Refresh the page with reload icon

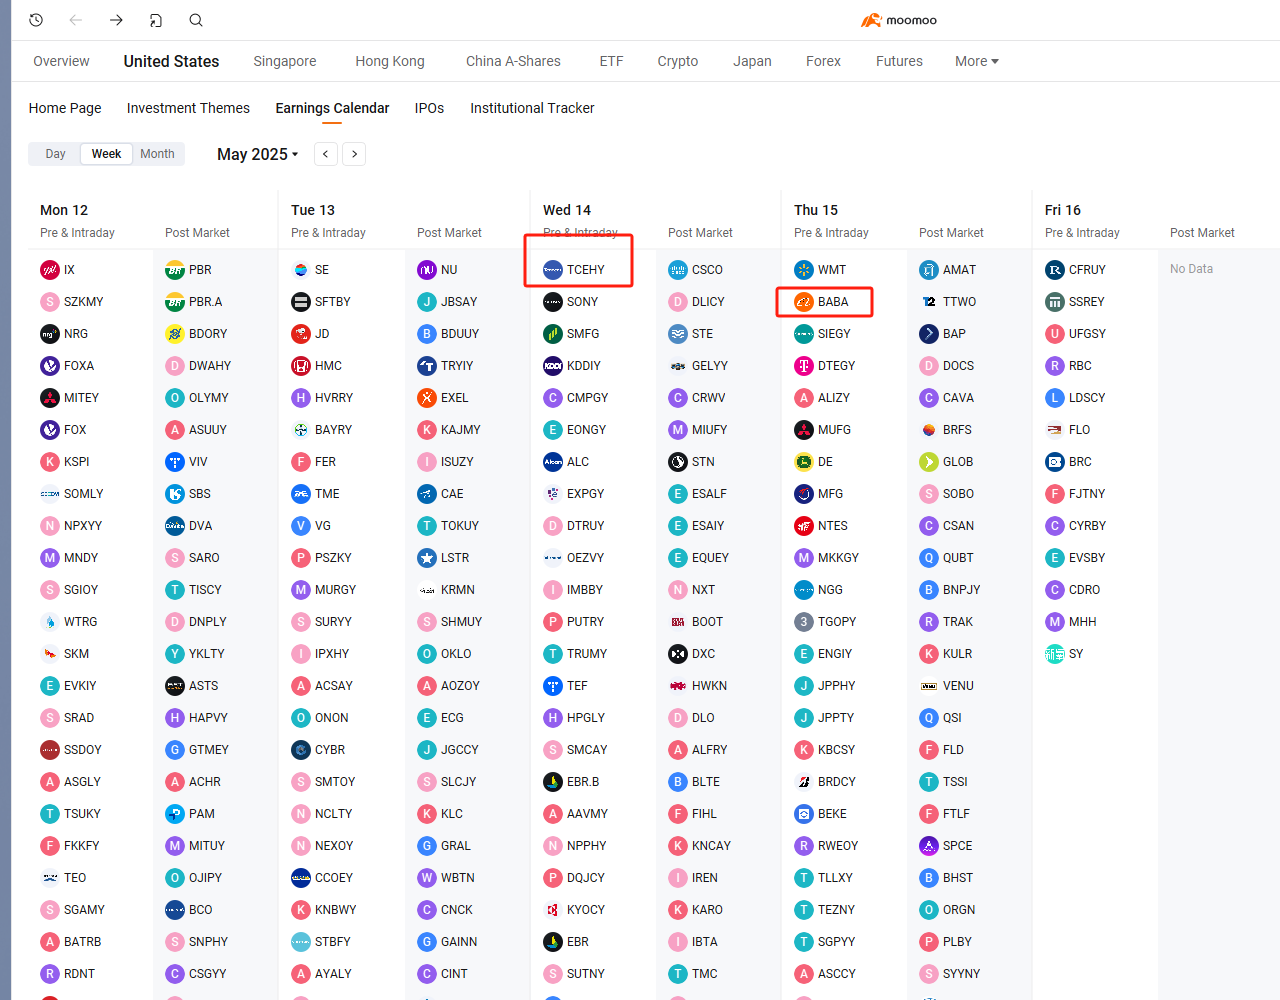coord(156,20)
